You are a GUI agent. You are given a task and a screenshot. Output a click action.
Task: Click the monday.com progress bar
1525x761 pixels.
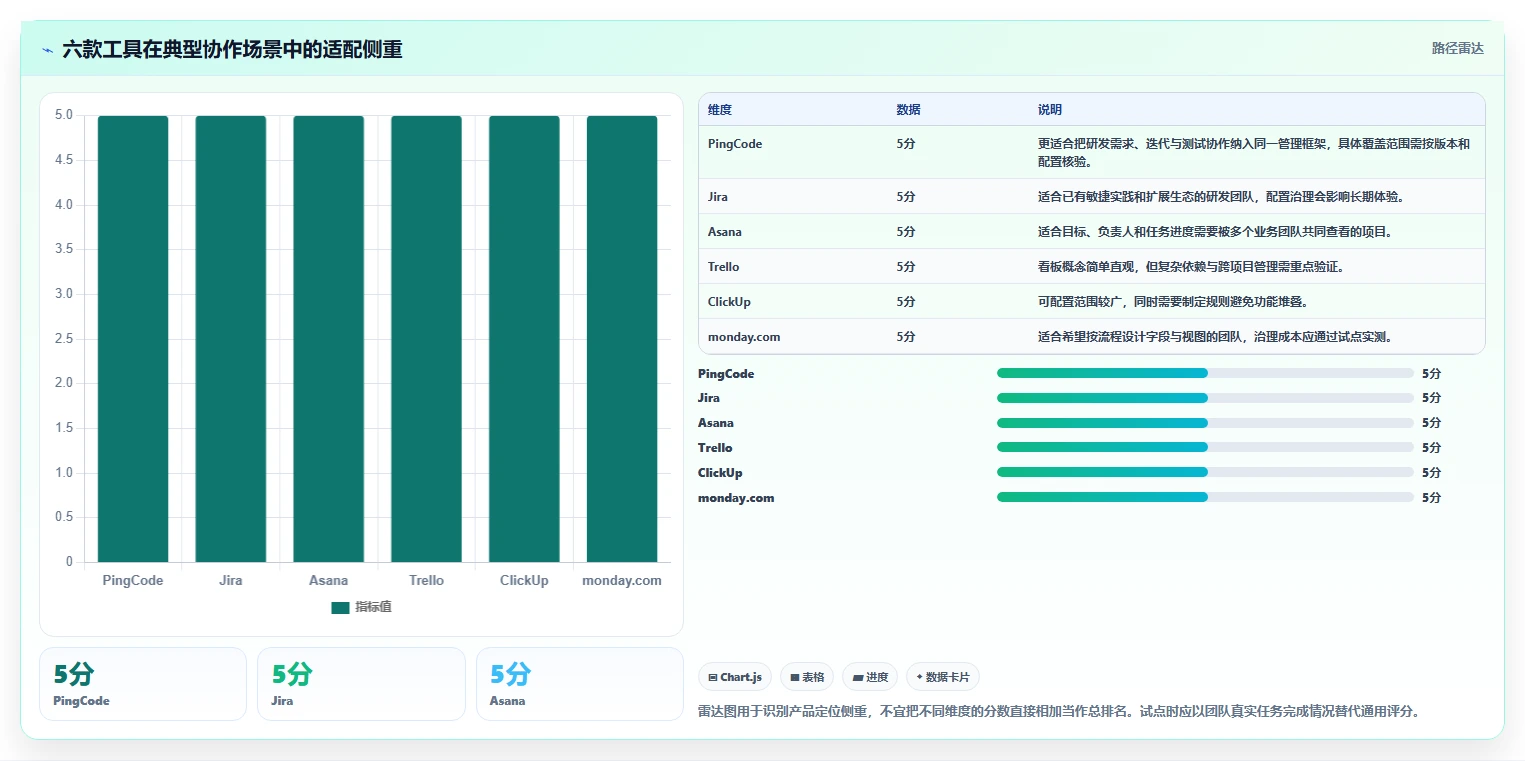click(1205, 497)
